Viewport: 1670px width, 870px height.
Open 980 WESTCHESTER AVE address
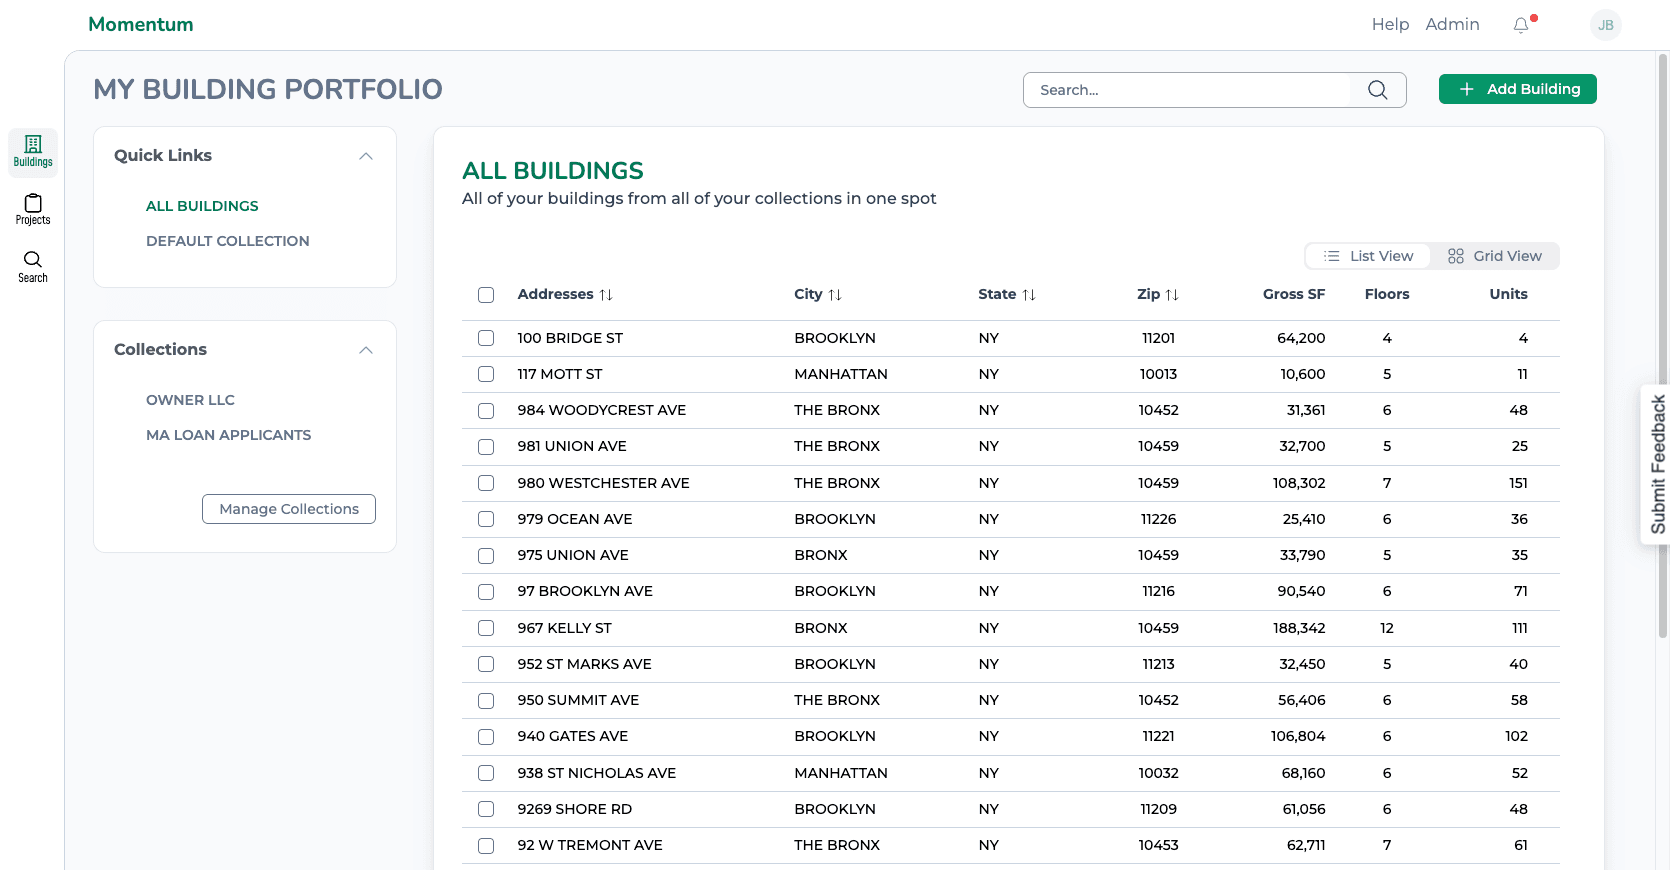point(603,483)
